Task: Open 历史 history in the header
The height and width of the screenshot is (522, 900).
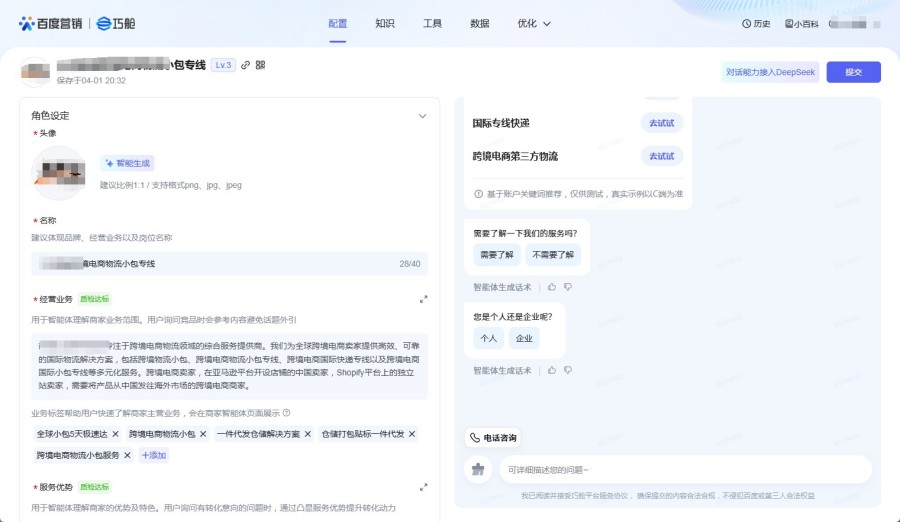Action: click(756, 23)
